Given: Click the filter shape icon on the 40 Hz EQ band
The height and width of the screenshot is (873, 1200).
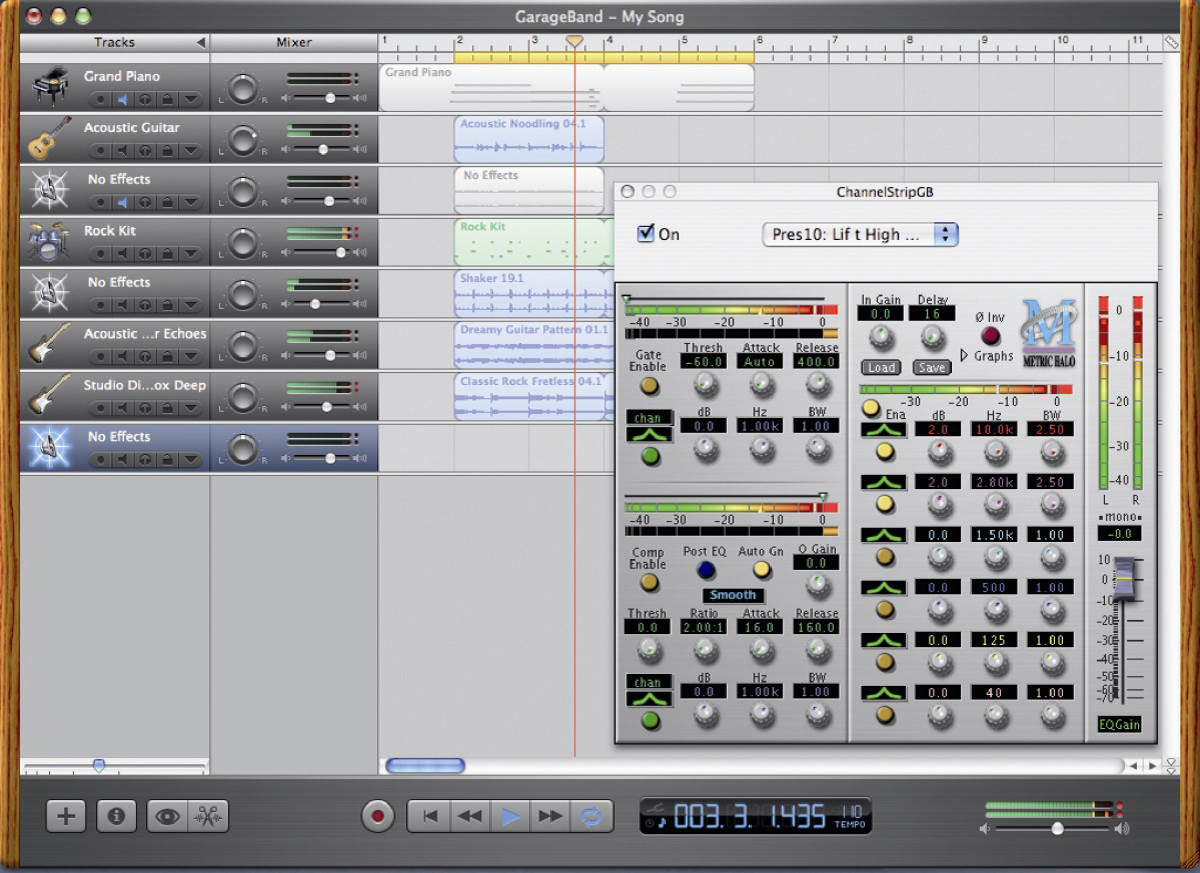Looking at the screenshot, I should click(x=883, y=692).
